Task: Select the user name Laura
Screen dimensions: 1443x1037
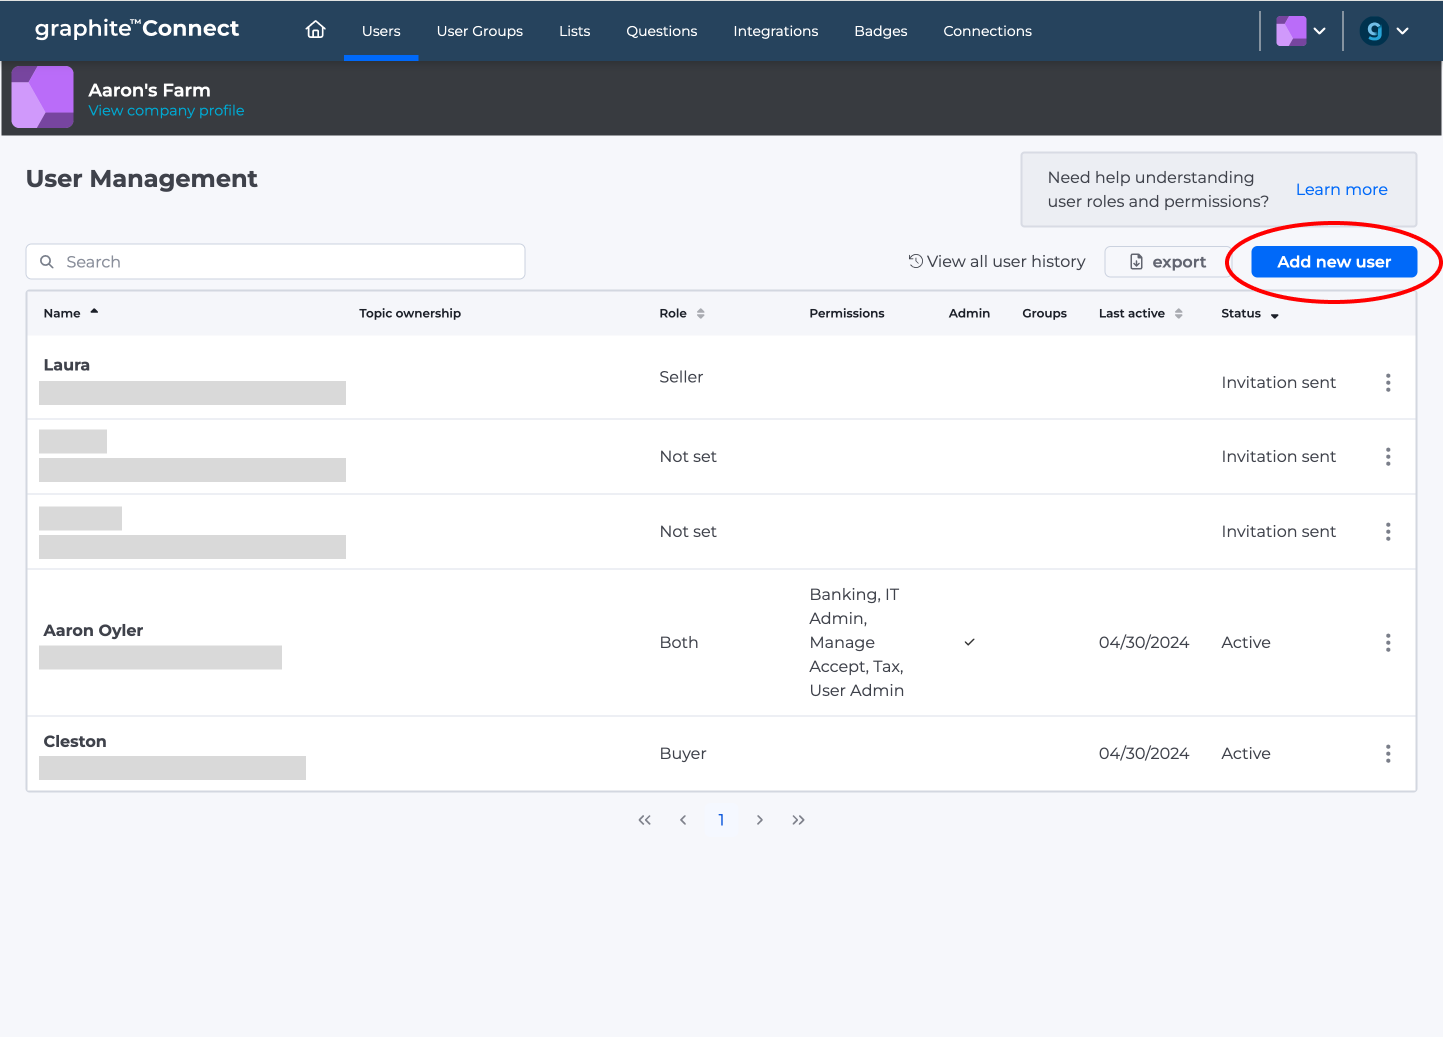Action: pos(67,365)
